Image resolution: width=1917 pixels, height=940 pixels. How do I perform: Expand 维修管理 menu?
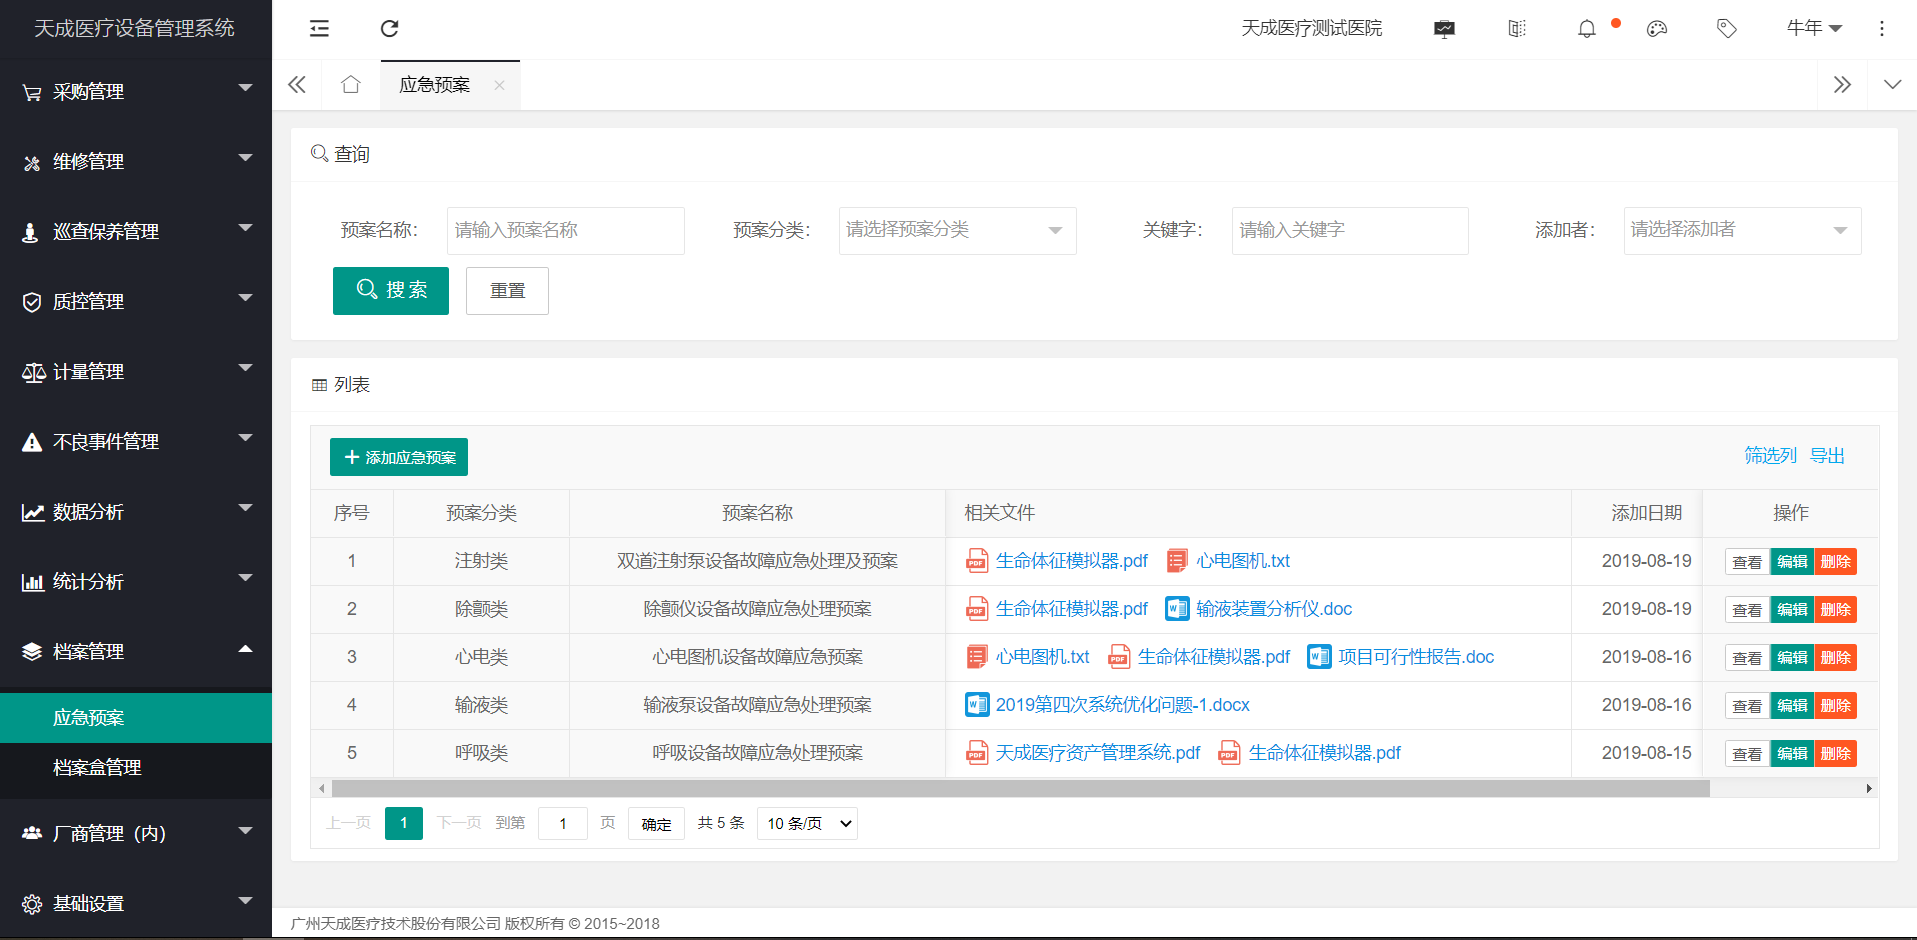pos(136,161)
